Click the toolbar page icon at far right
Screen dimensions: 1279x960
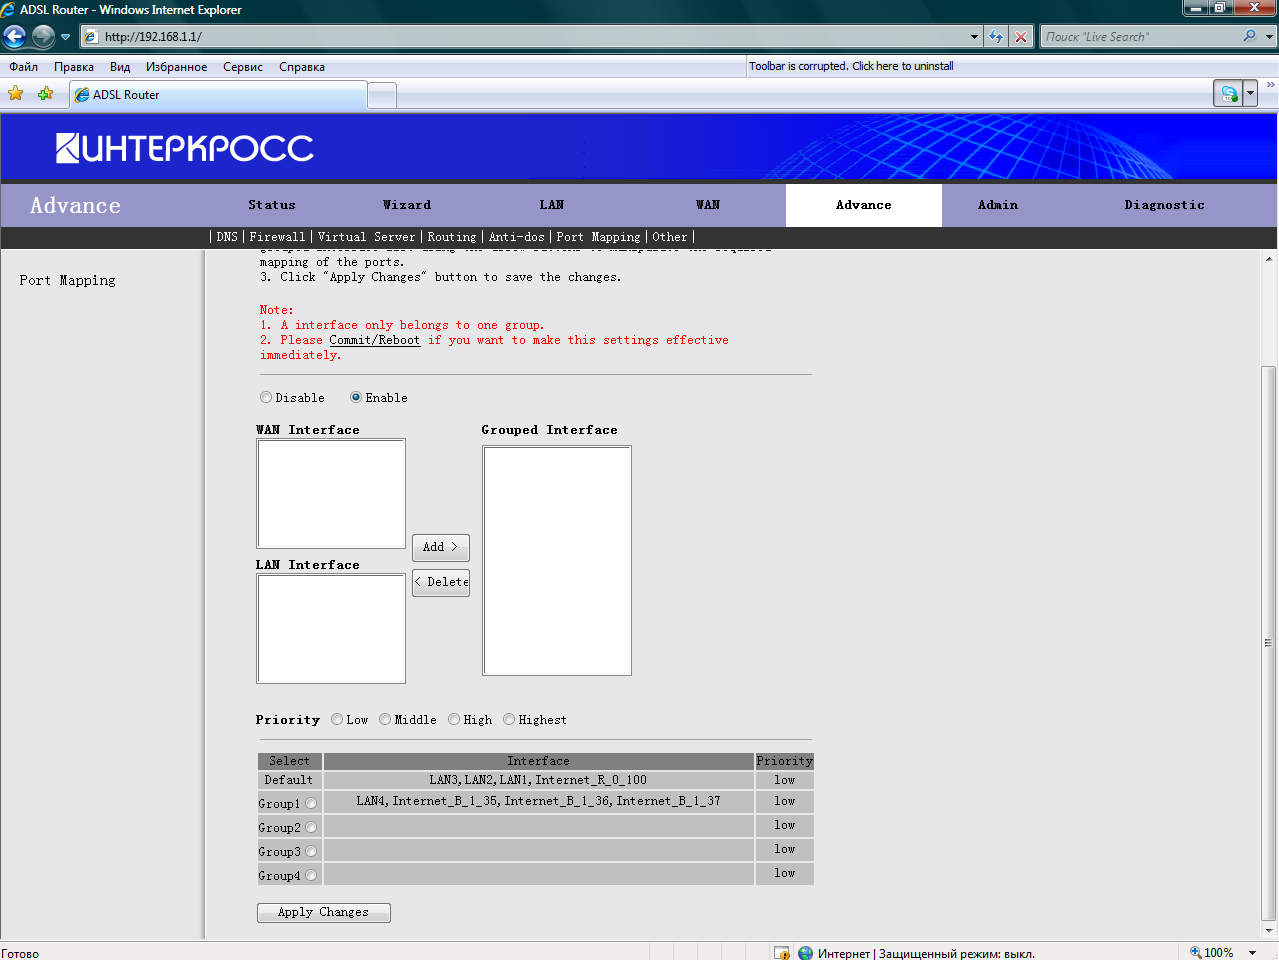click(x=1229, y=94)
